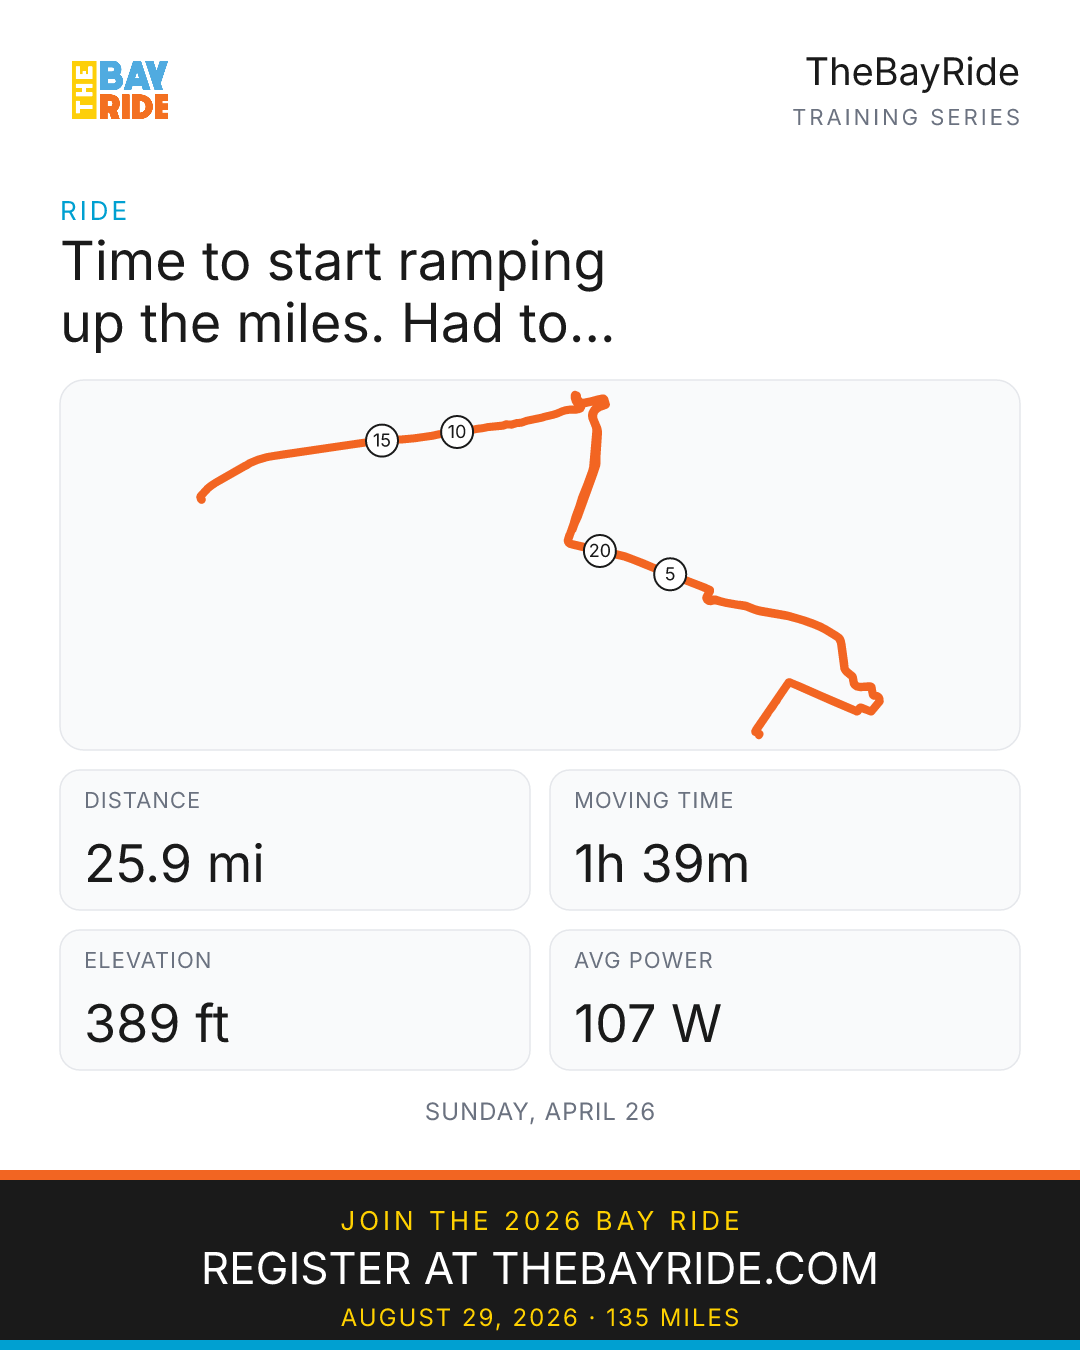Select the mile 10 marker on route

(x=457, y=432)
